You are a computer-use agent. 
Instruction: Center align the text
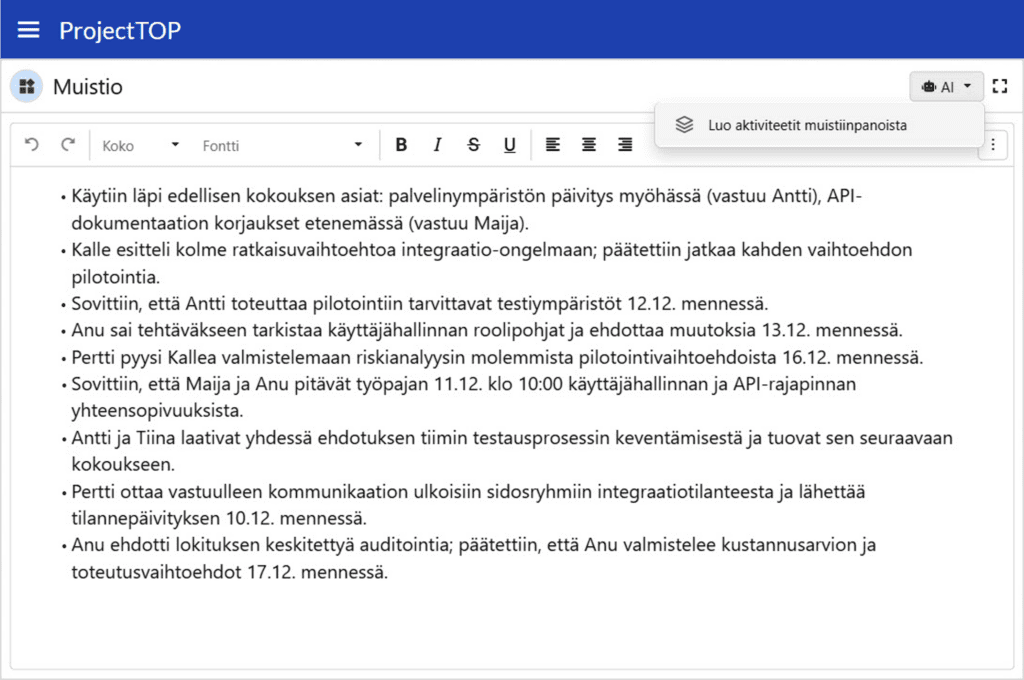589,145
